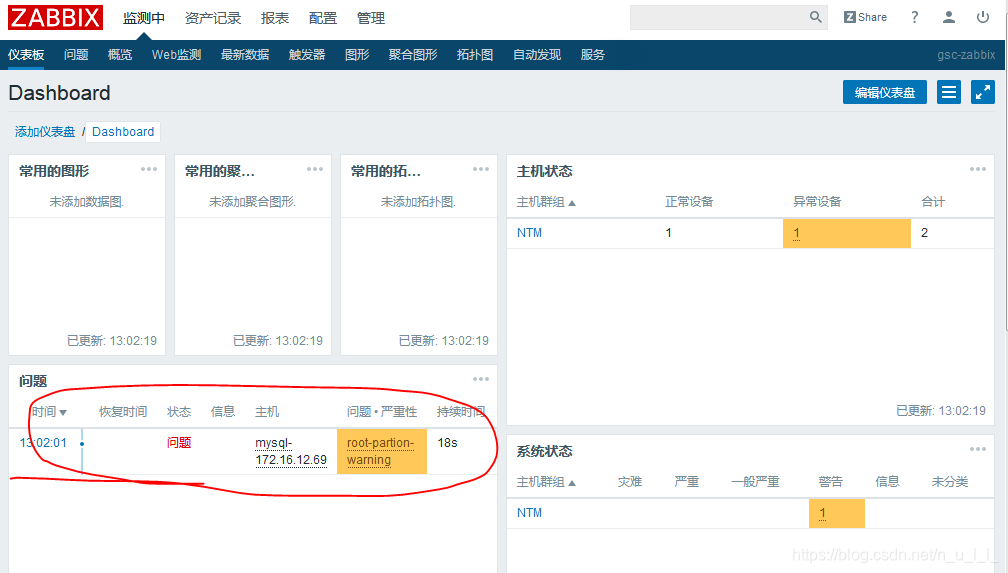Open NTM group in 主机状态 table

coord(529,233)
